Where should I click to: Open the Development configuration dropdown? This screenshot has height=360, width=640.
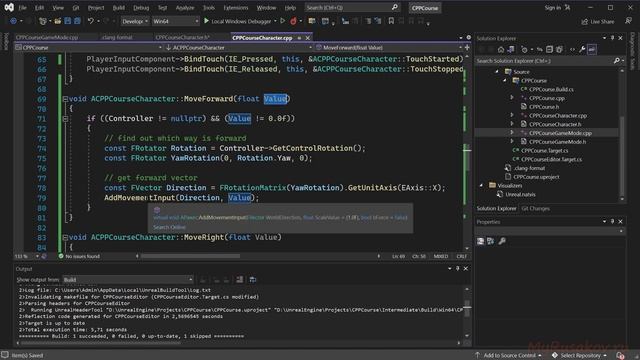pyautogui.click(x=135, y=21)
